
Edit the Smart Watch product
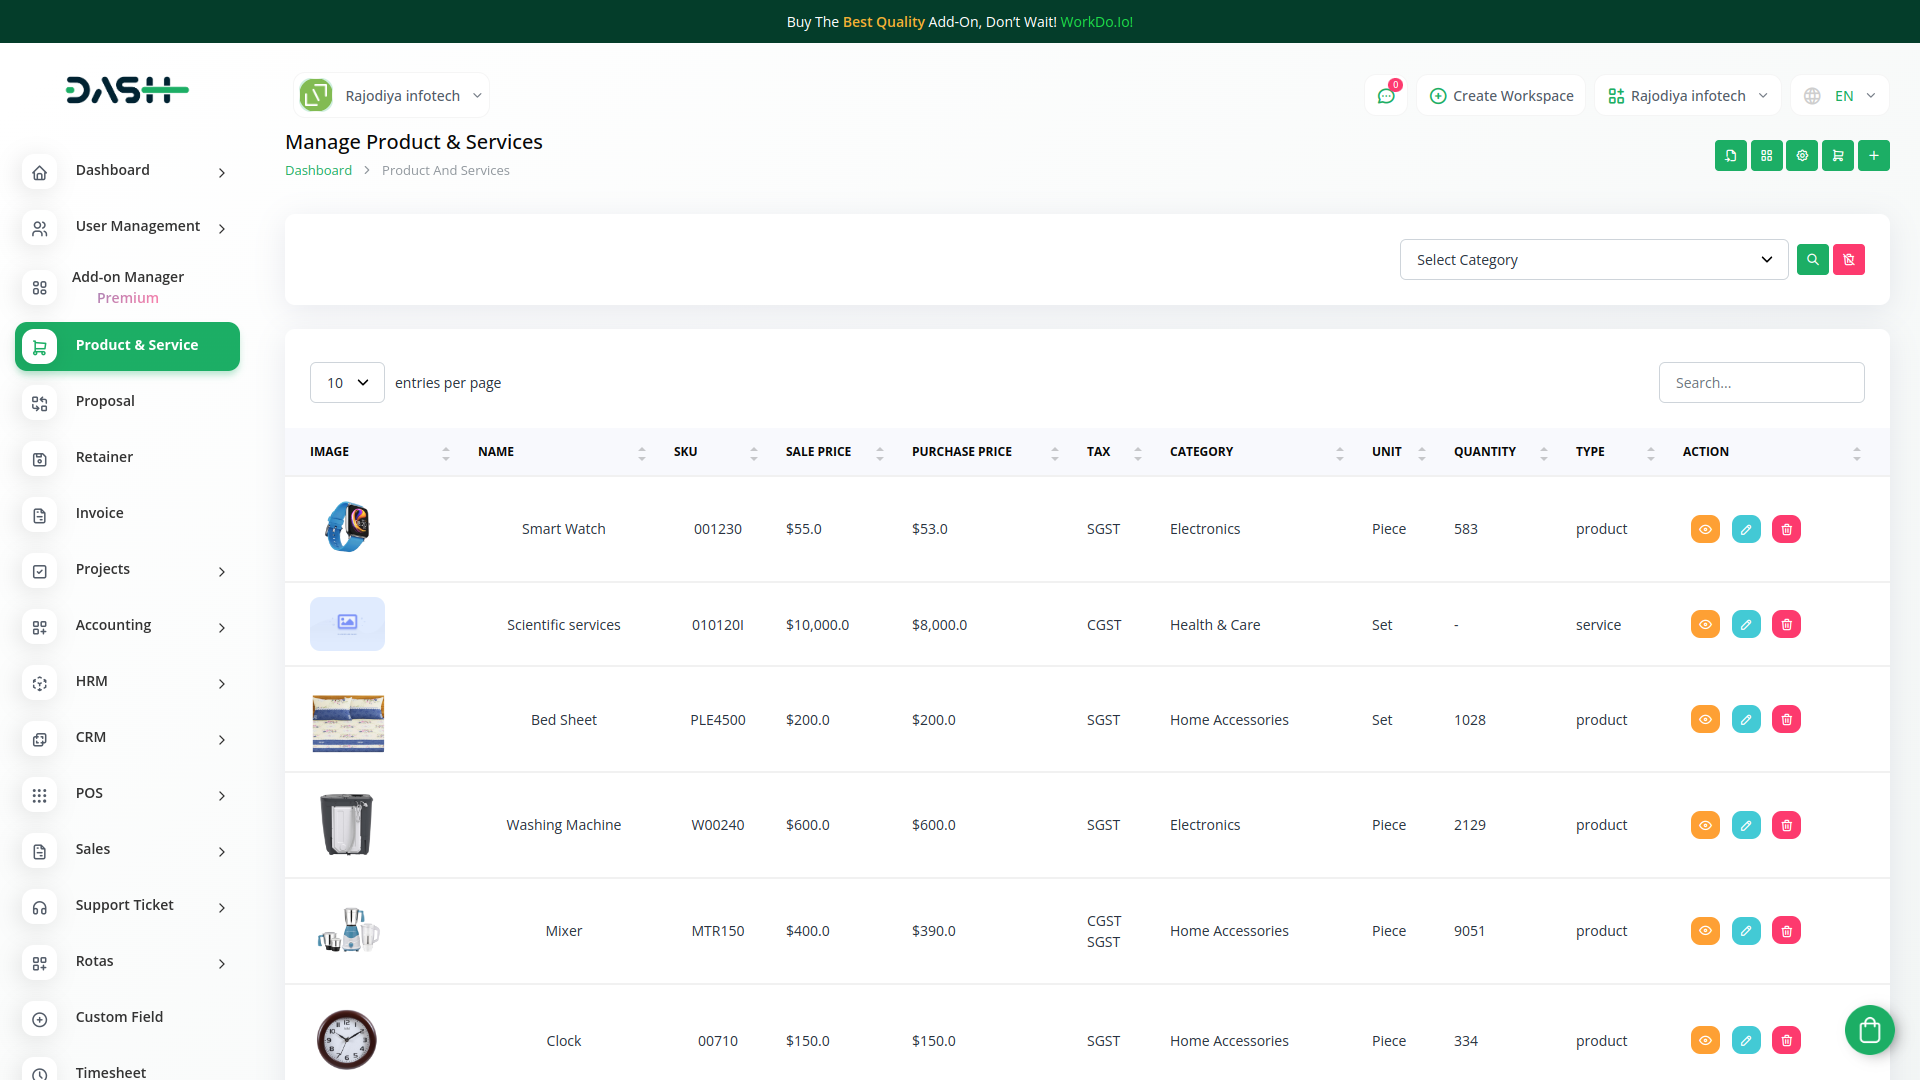[1746, 529]
